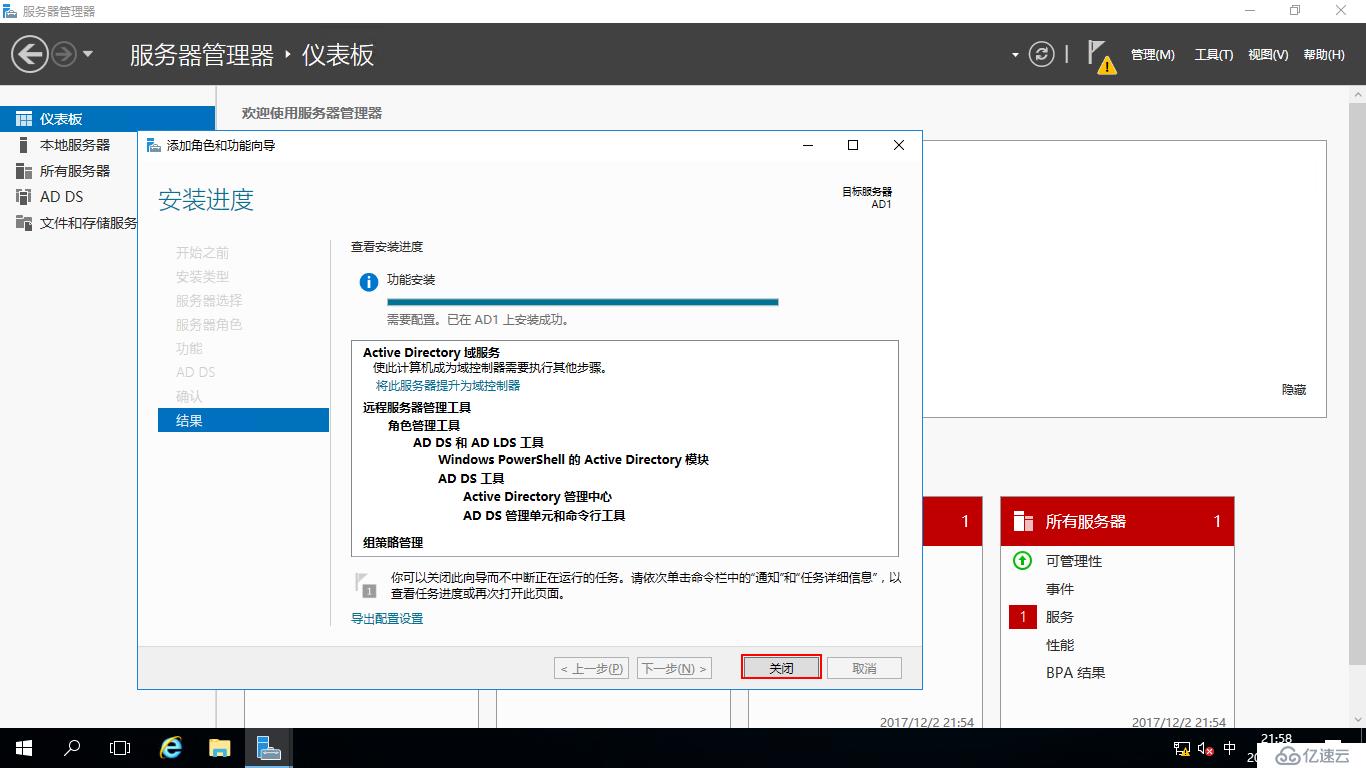Click the 所有服务器 sidebar icon
This screenshot has width=1366, height=768.
click(x=23, y=171)
